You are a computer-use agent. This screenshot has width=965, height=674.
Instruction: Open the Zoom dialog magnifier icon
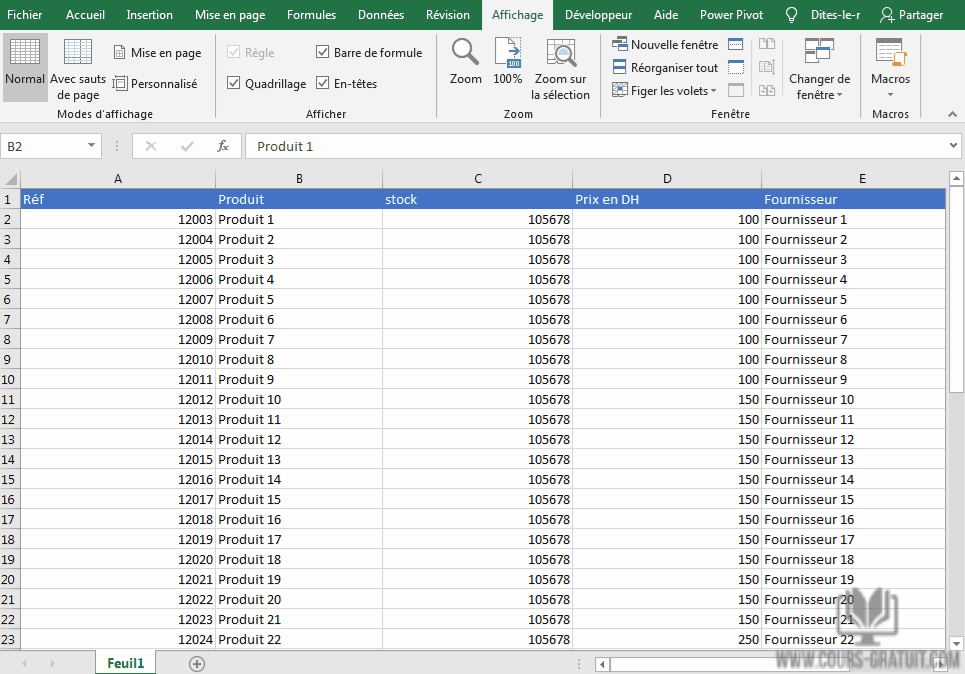click(465, 62)
